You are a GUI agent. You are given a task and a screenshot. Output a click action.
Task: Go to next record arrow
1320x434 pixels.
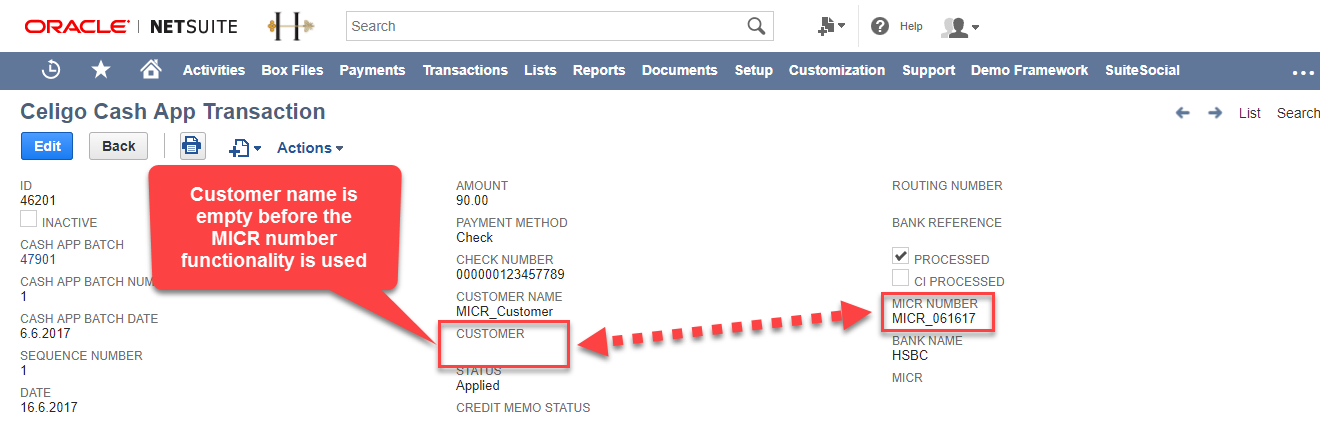click(1215, 113)
